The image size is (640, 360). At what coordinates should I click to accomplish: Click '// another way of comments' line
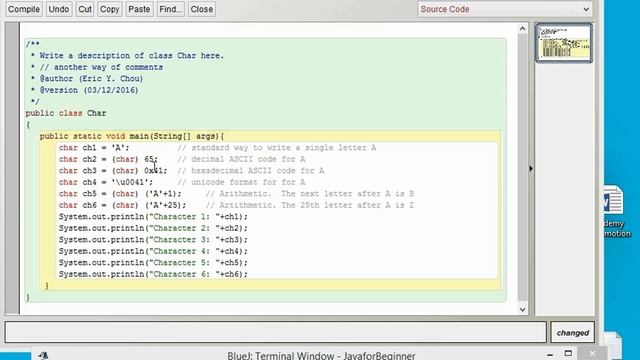101,67
